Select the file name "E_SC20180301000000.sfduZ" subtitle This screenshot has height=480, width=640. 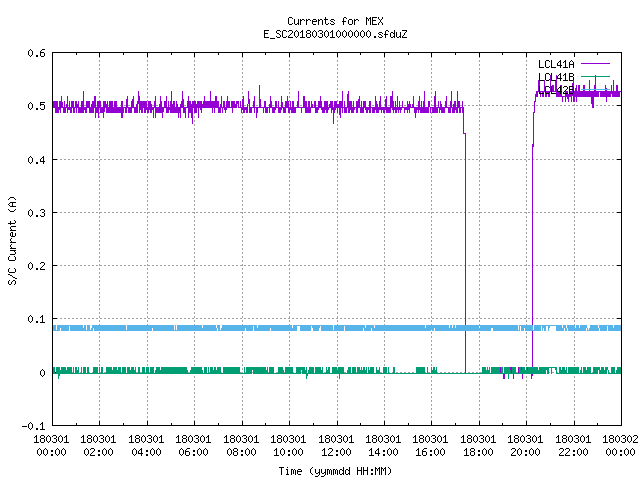click(335, 34)
